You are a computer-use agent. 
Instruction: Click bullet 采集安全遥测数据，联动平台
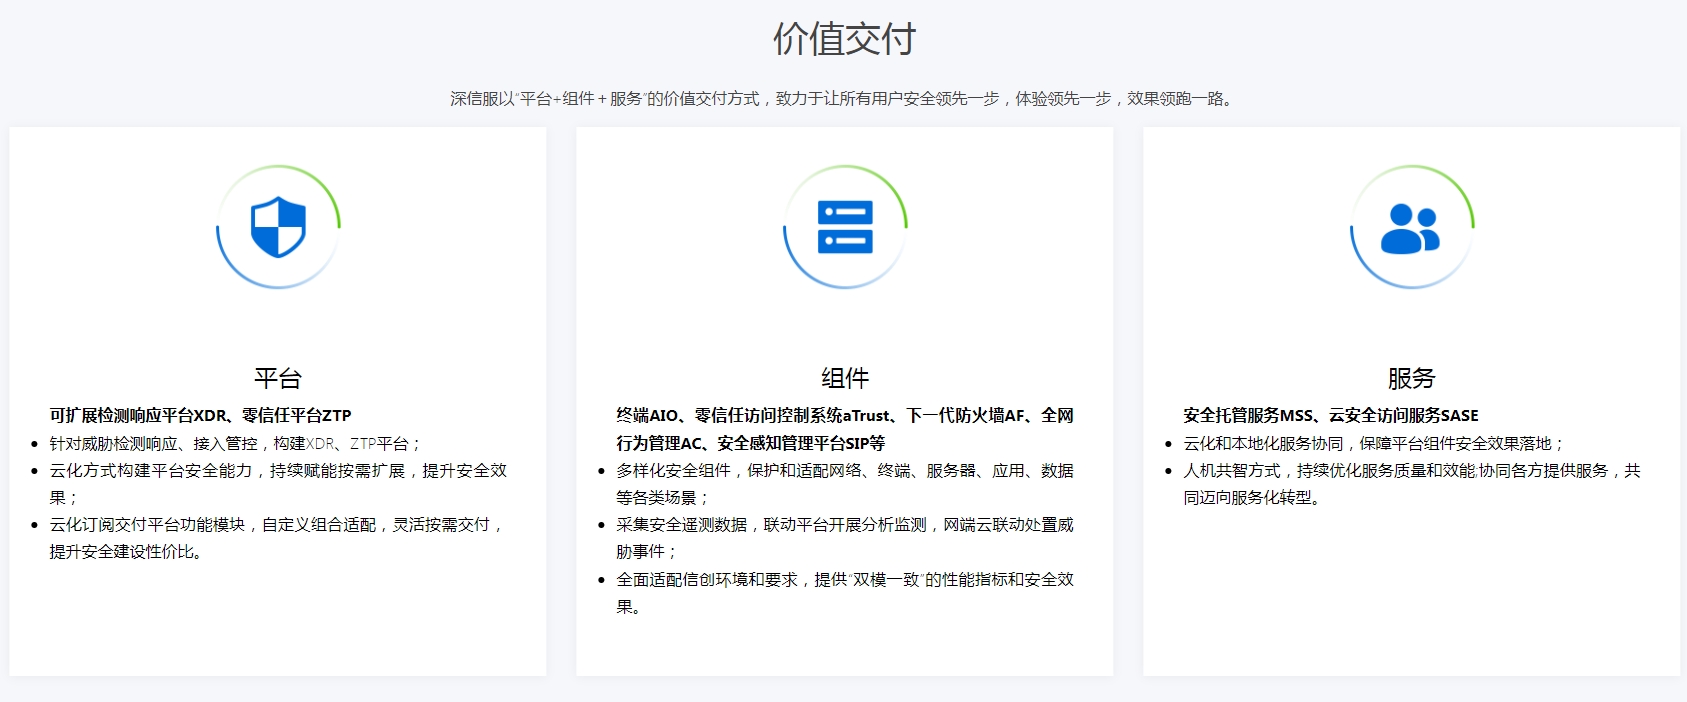[845, 538]
